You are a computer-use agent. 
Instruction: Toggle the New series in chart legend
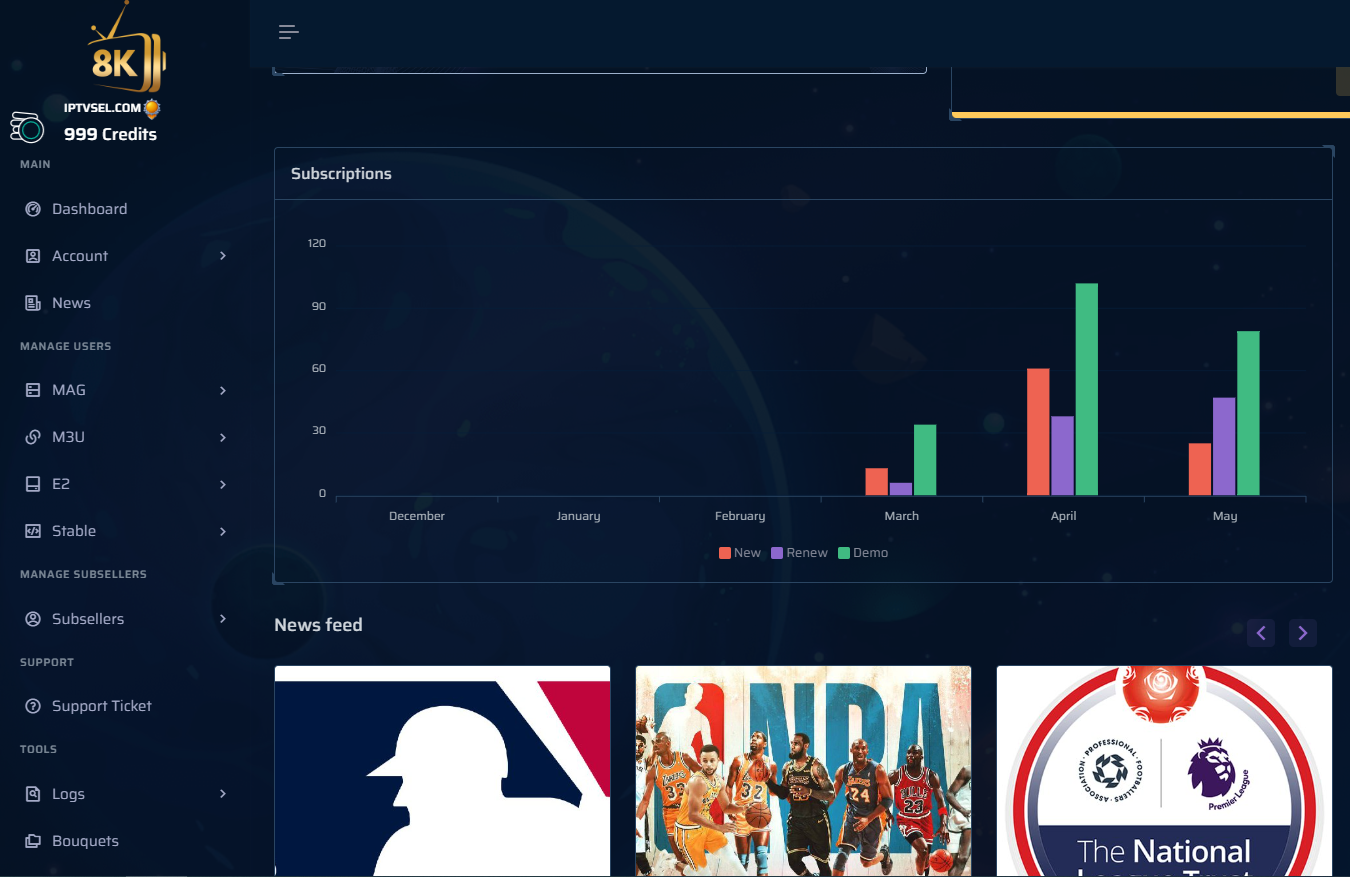point(740,553)
